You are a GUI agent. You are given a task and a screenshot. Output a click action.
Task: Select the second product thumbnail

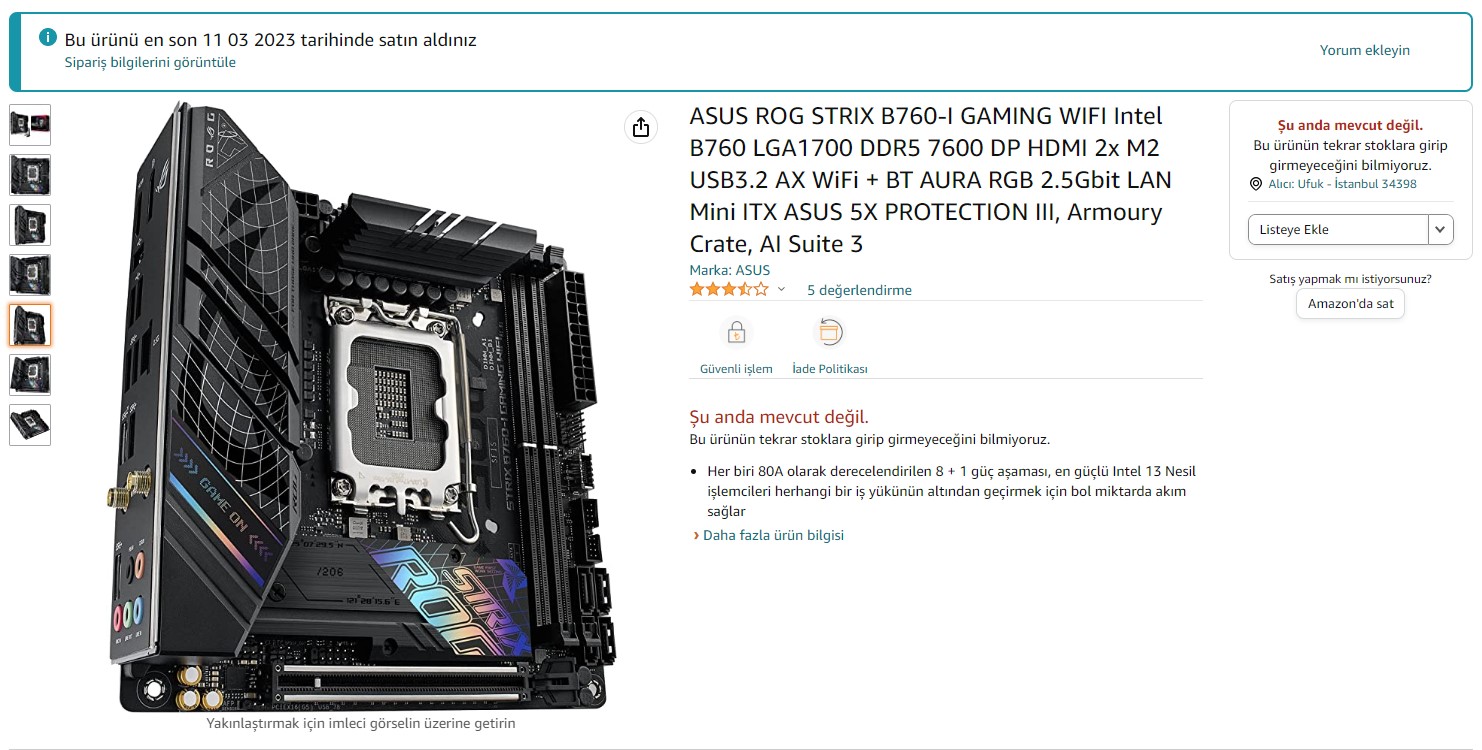(x=30, y=175)
